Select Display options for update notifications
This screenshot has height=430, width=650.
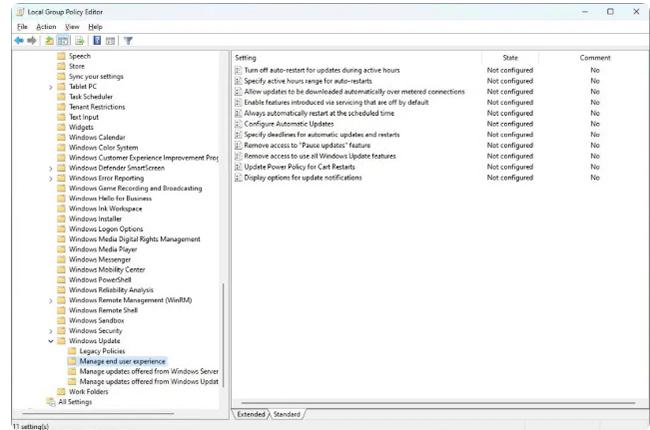coord(302,178)
